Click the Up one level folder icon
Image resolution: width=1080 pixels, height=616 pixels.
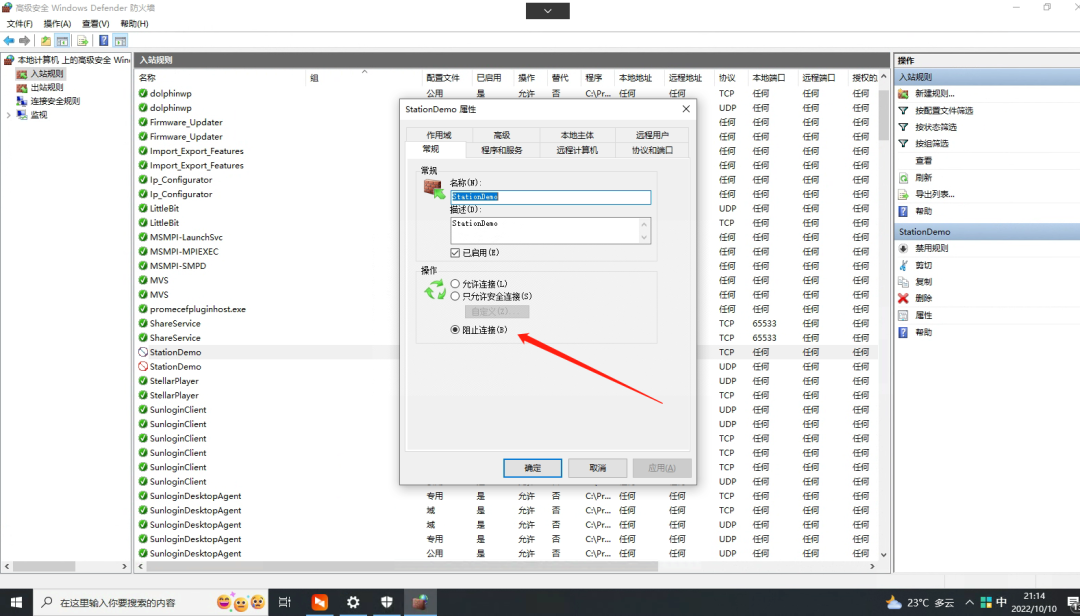(x=45, y=41)
